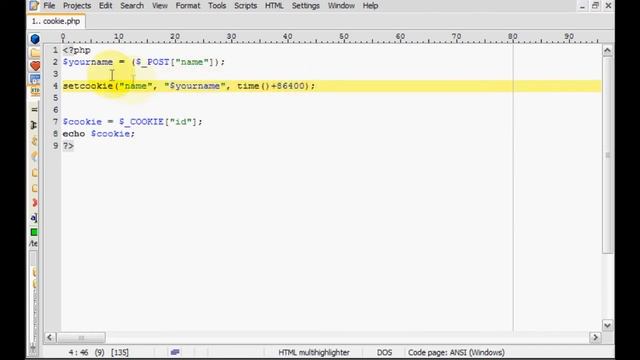
Task: Click the blue 'a' icon in sidebar
Action: (x=34, y=218)
